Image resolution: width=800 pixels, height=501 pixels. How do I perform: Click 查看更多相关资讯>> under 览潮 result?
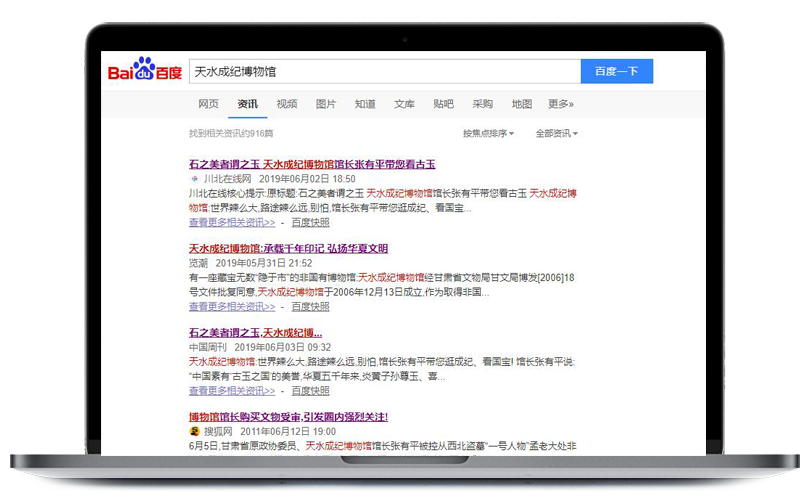click(x=232, y=307)
